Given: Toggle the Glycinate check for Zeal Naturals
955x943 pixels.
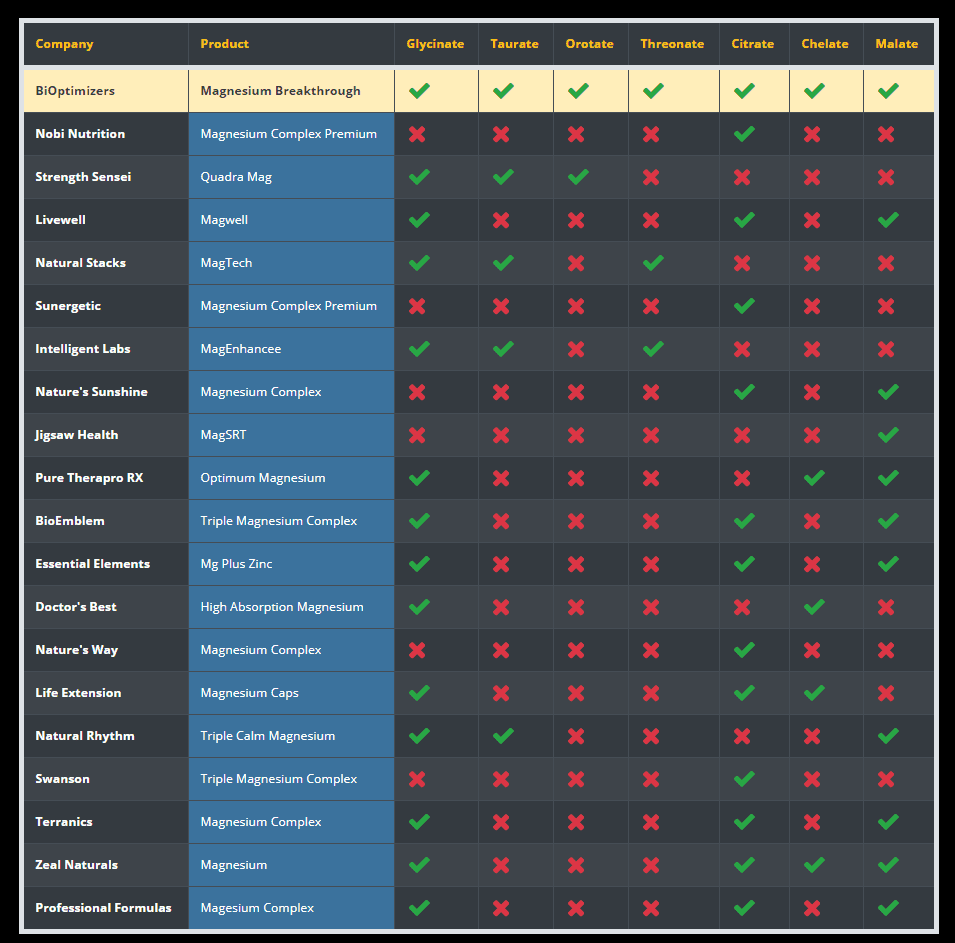Looking at the screenshot, I should point(418,864).
